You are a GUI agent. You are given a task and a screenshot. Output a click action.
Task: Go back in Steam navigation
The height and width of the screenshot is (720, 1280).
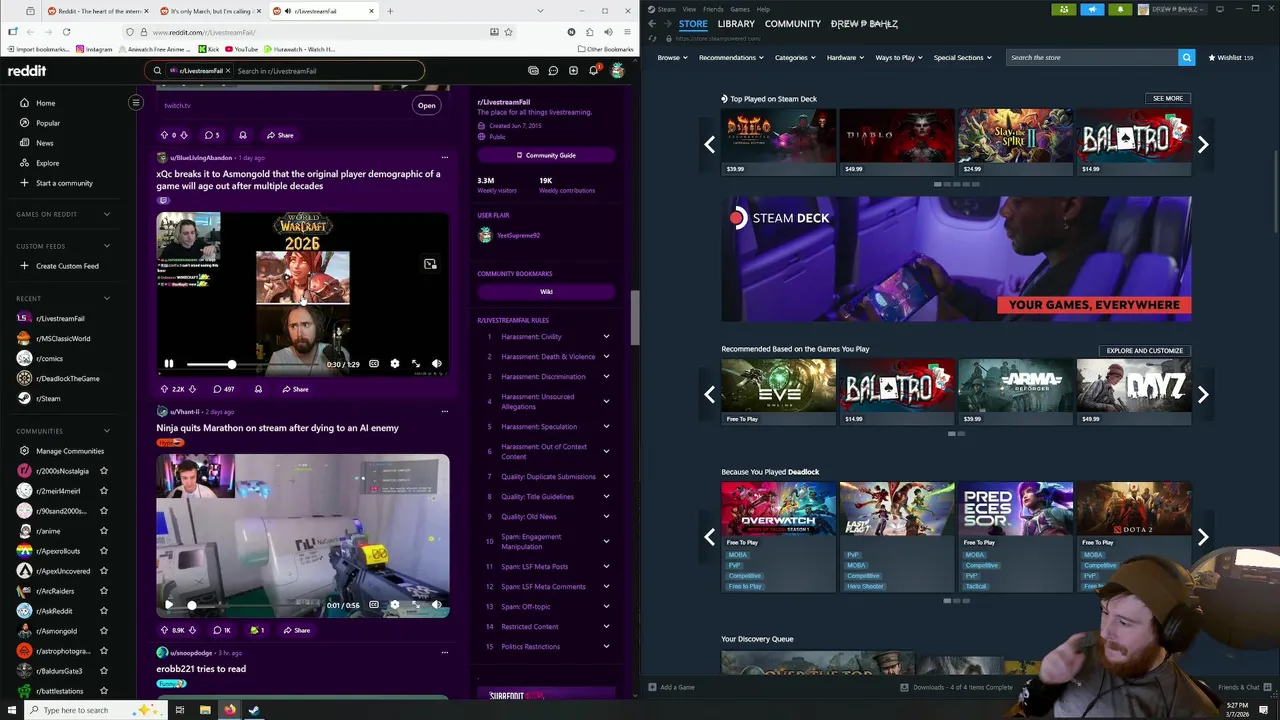(x=652, y=23)
